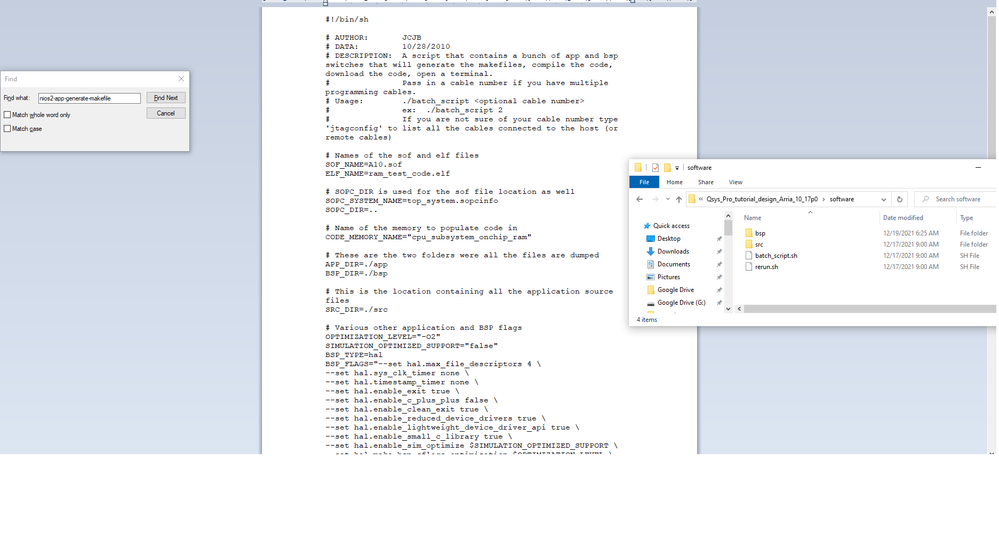Viewport: 999px width, 537px height.
Task: Refresh the software folder view
Action: (x=900, y=199)
